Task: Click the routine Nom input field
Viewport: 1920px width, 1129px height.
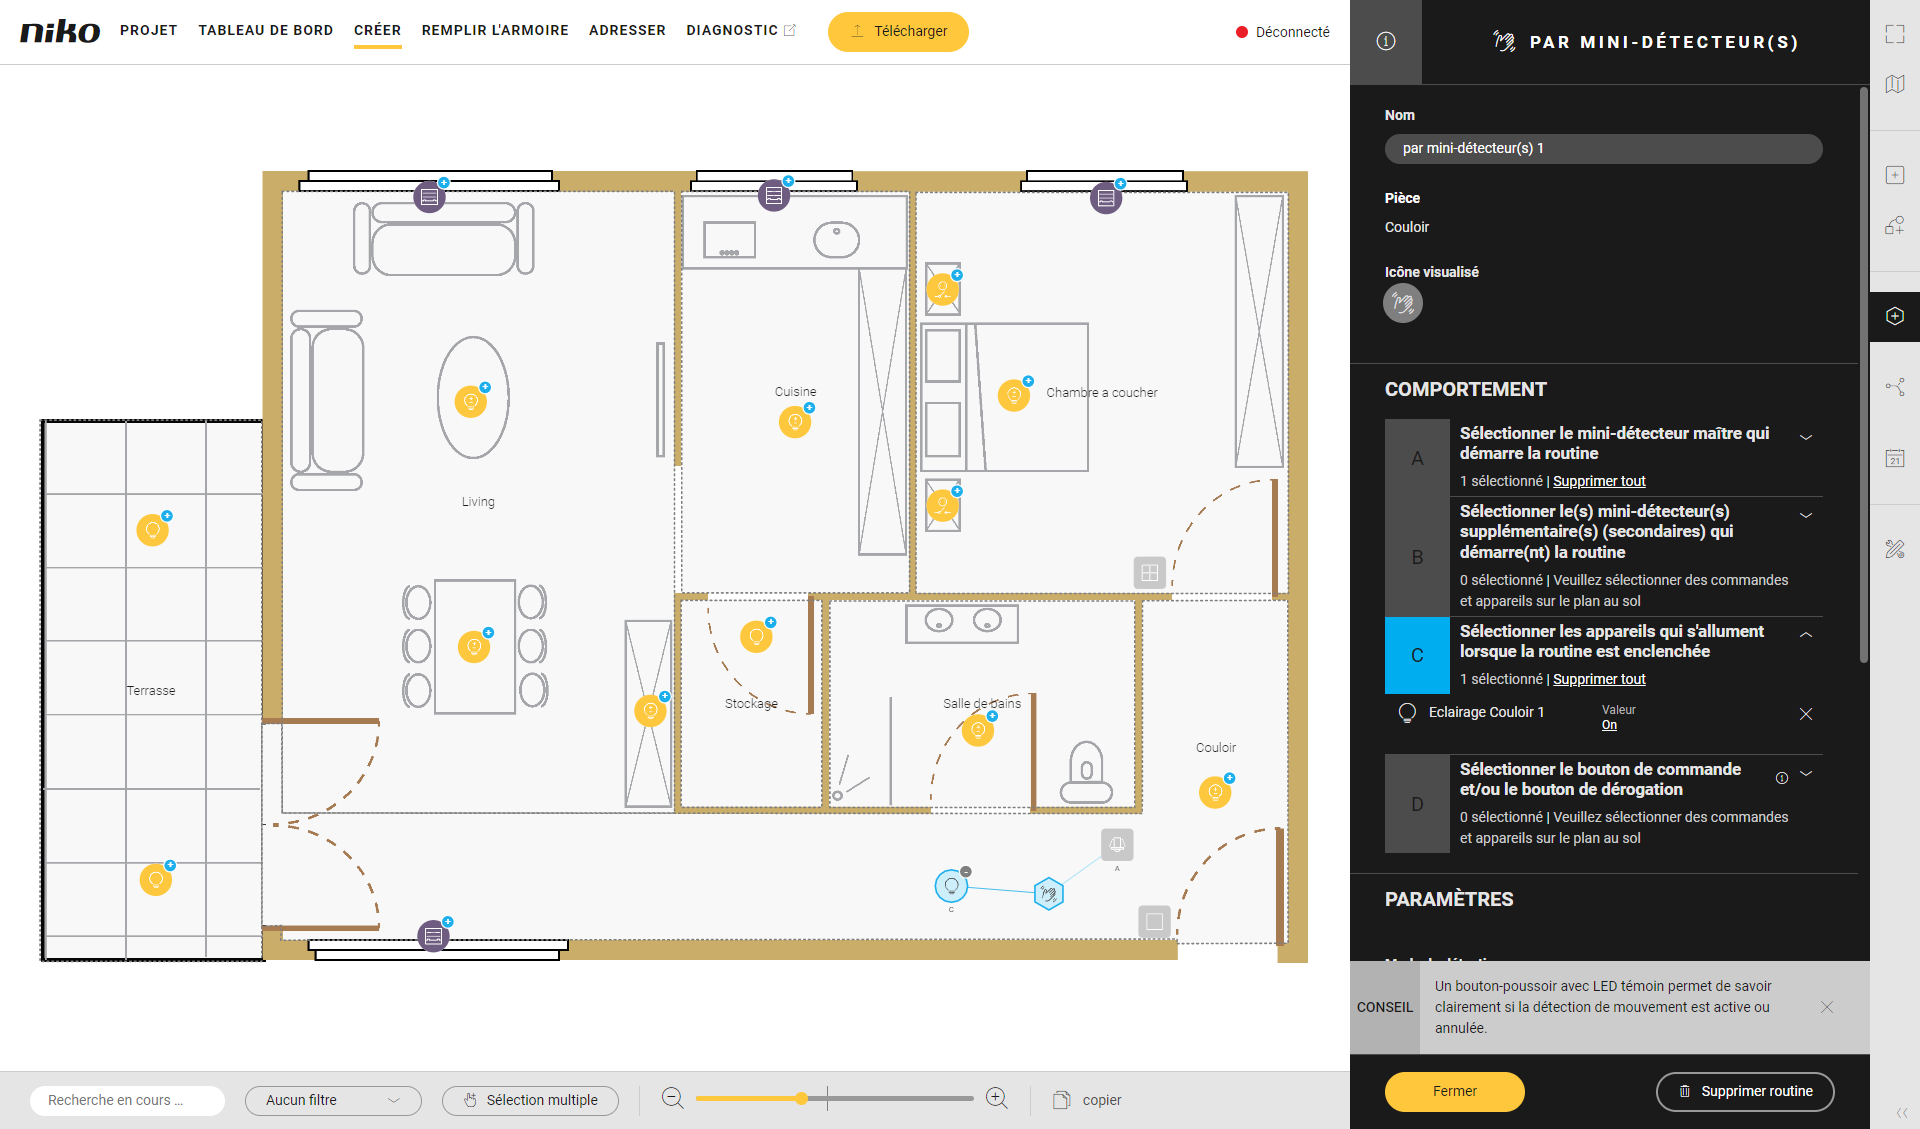Action: tap(1603, 148)
